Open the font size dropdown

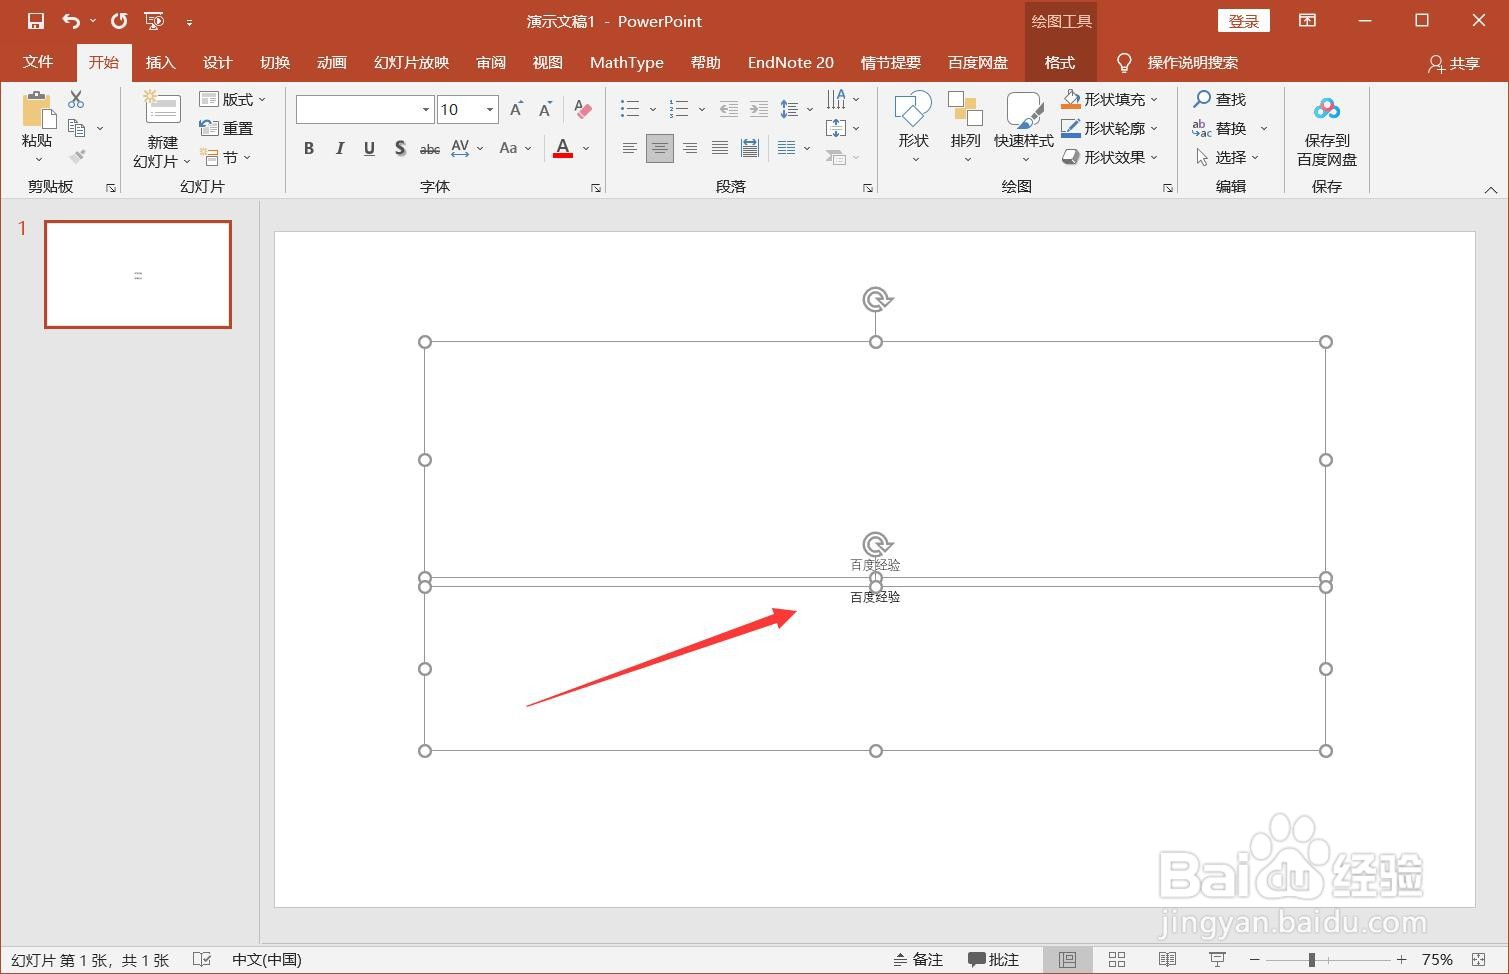point(490,109)
